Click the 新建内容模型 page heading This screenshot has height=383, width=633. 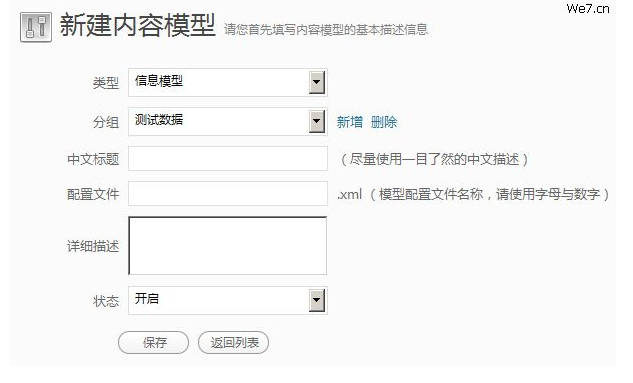click(138, 25)
